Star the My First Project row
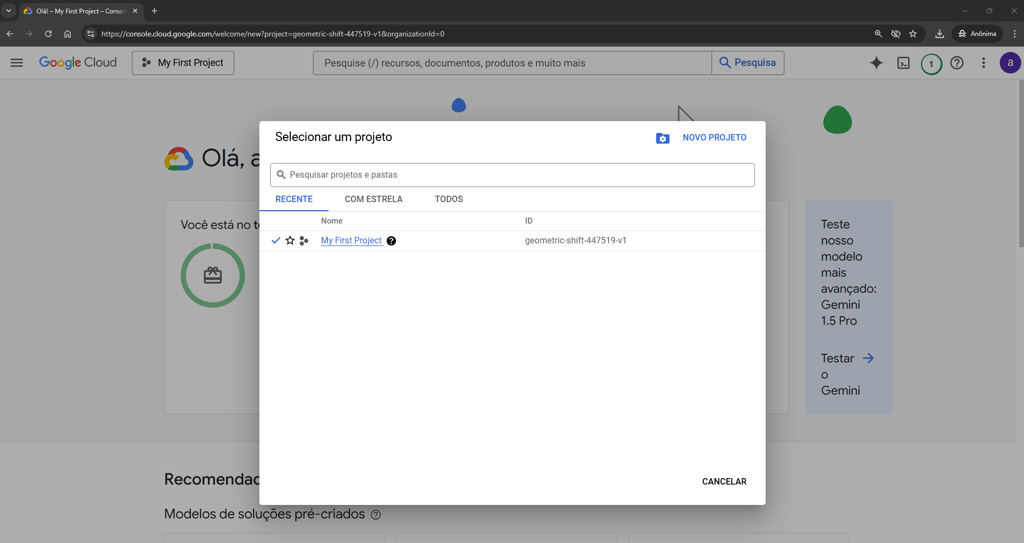 coord(290,240)
